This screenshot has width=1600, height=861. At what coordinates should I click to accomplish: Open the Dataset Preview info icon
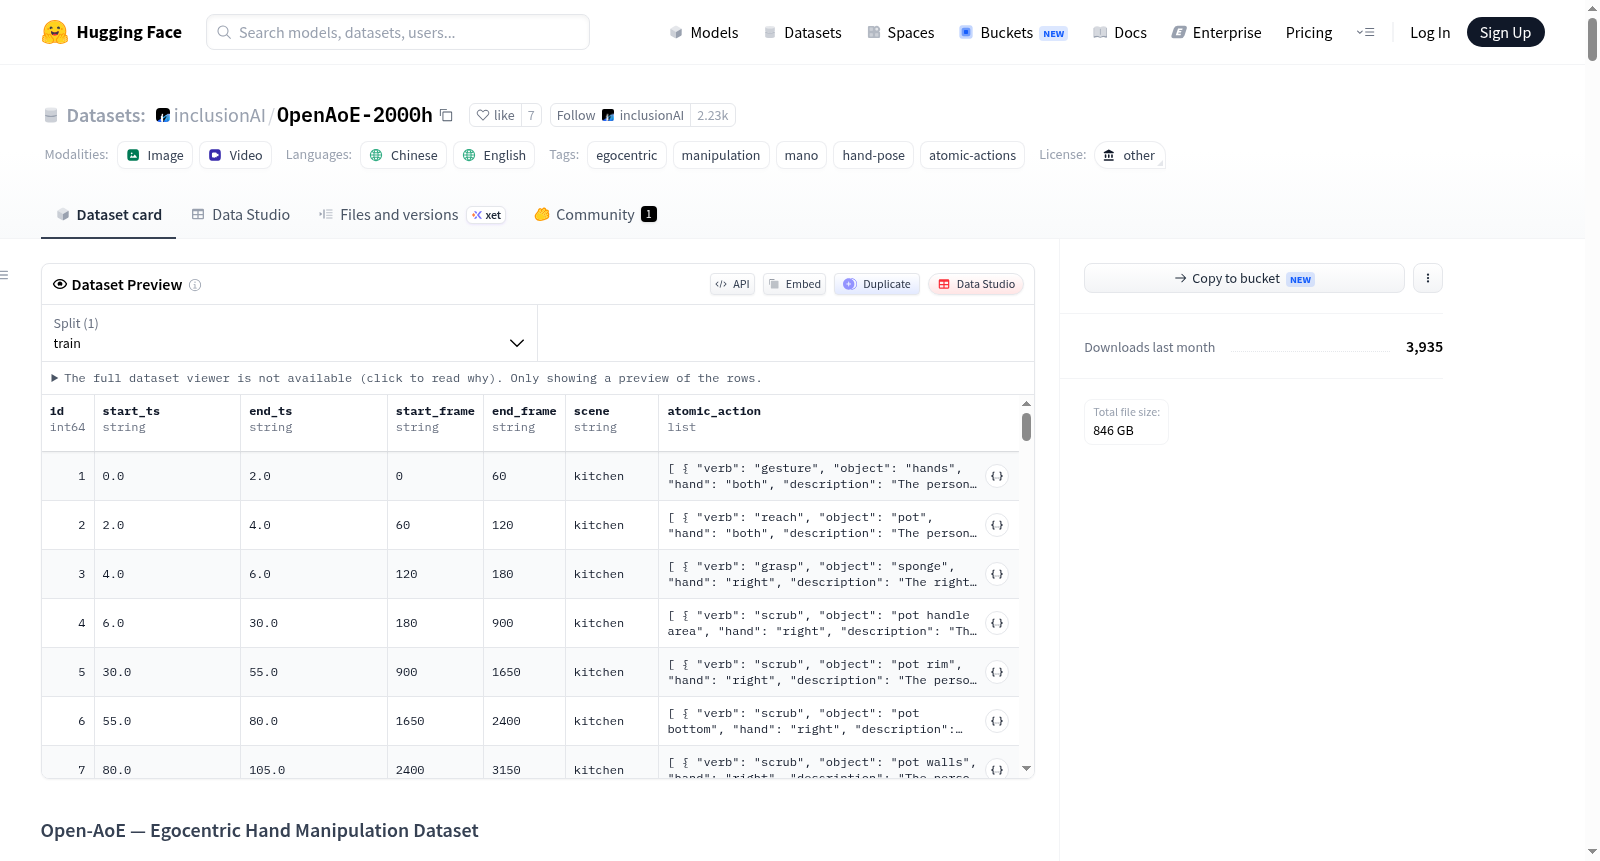(x=195, y=285)
